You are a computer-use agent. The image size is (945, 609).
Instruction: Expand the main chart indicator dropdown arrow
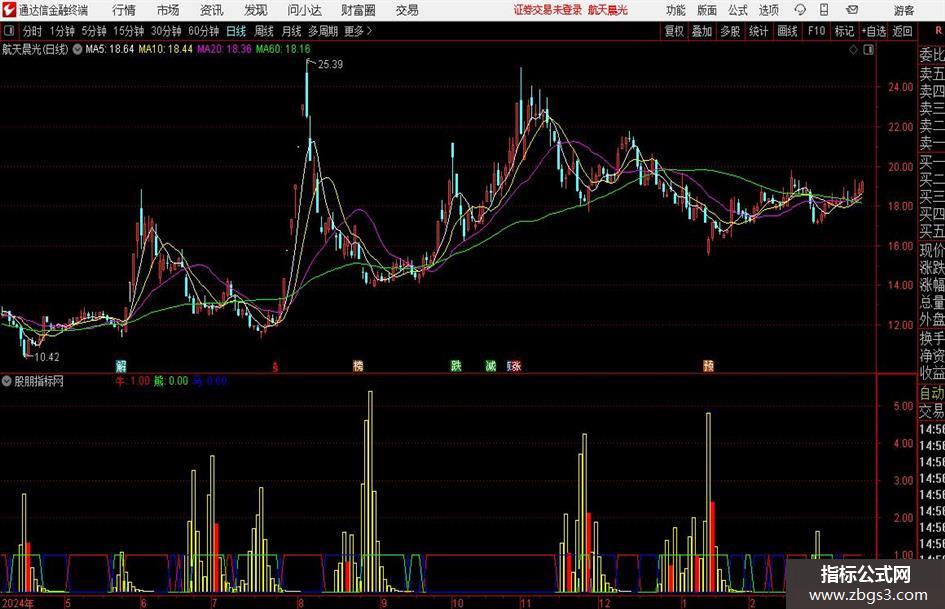click(78, 49)
